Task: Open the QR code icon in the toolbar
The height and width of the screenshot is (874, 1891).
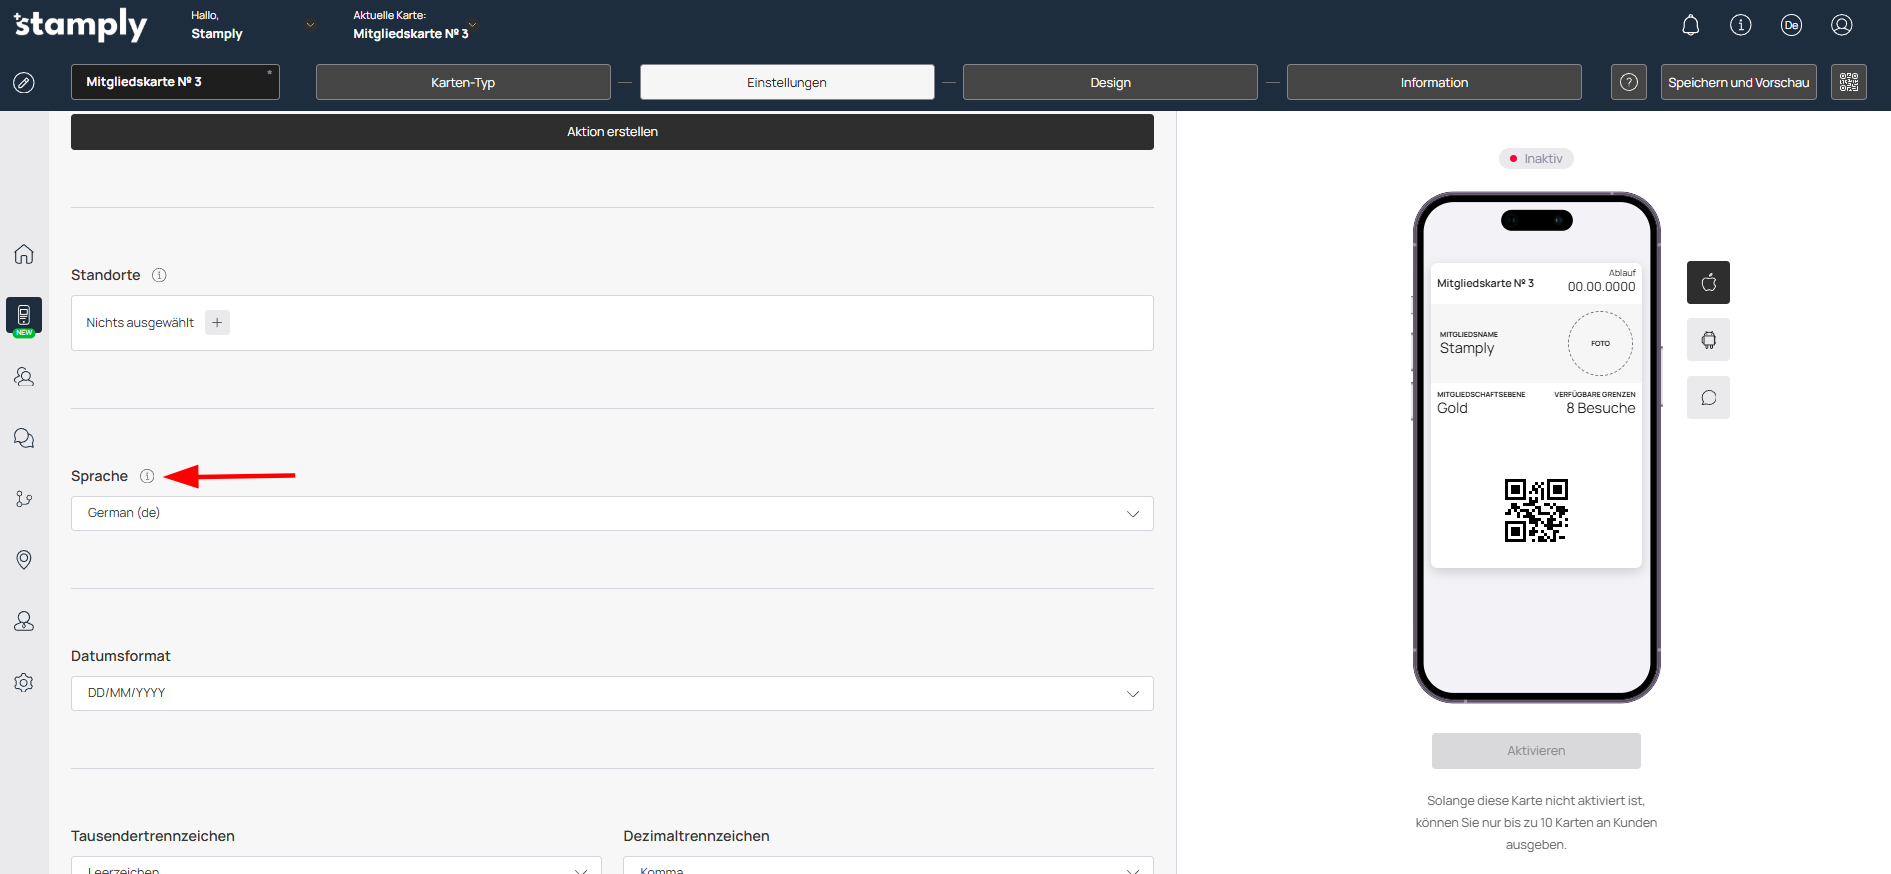Action: pos(1848,82)
